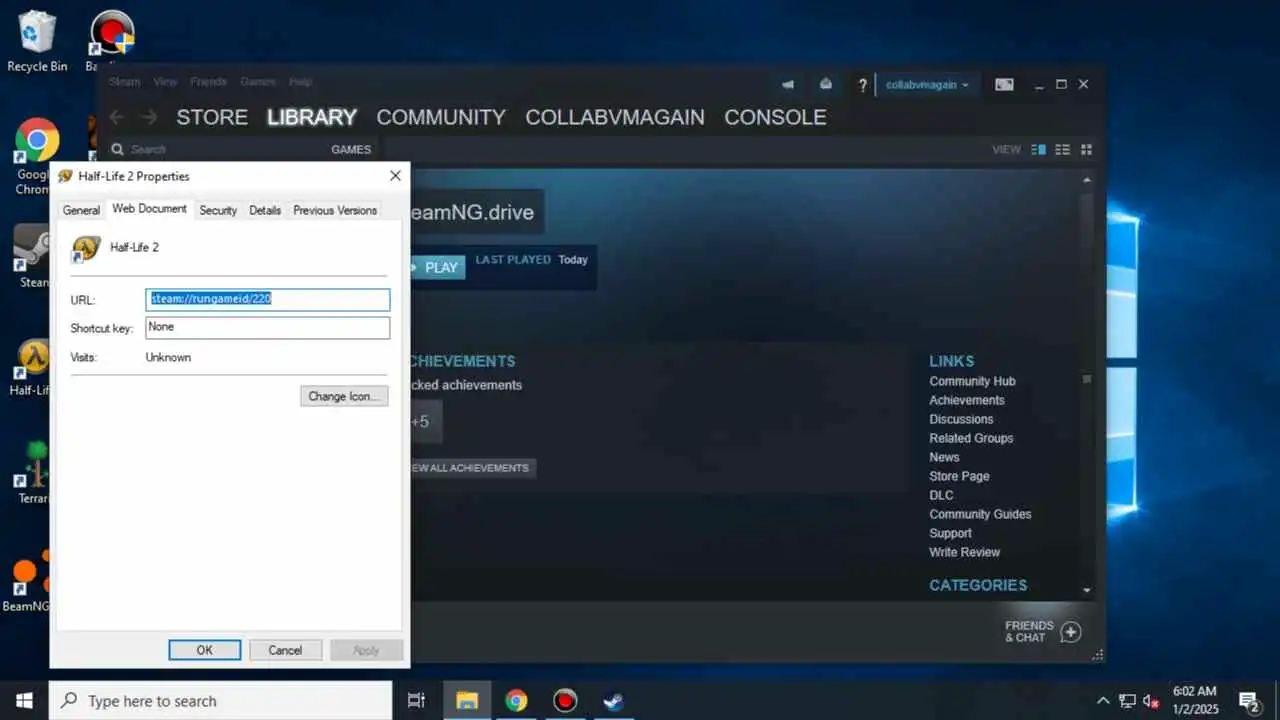Select the detail view icon in Steam
1280x720 pixels.
coord(1038,149)
